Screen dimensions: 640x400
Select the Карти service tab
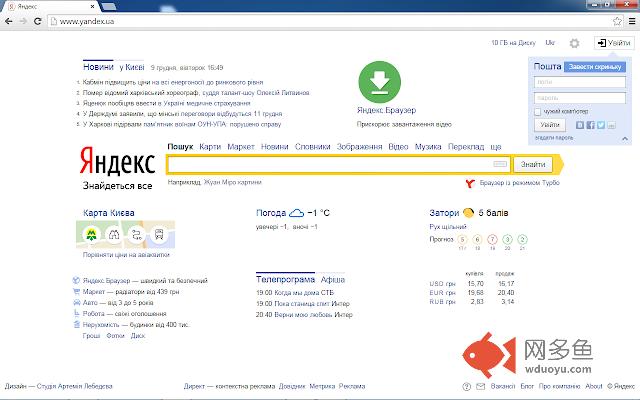click(x=210, y=147)
